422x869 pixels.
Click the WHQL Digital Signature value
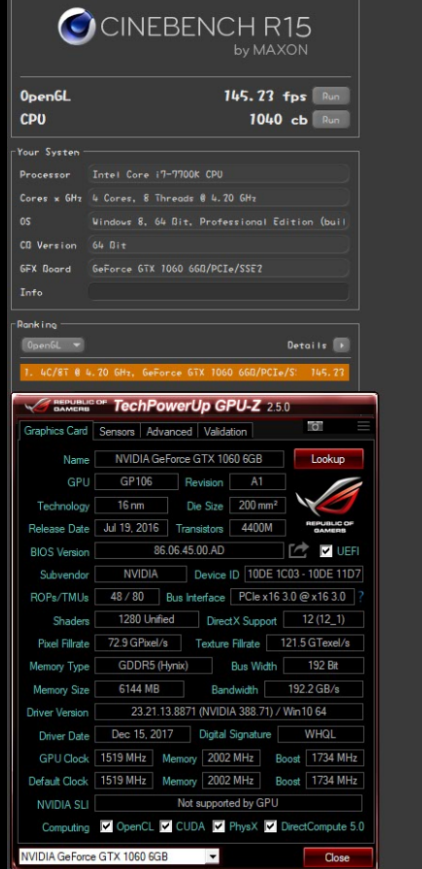[x=321, y=734]
